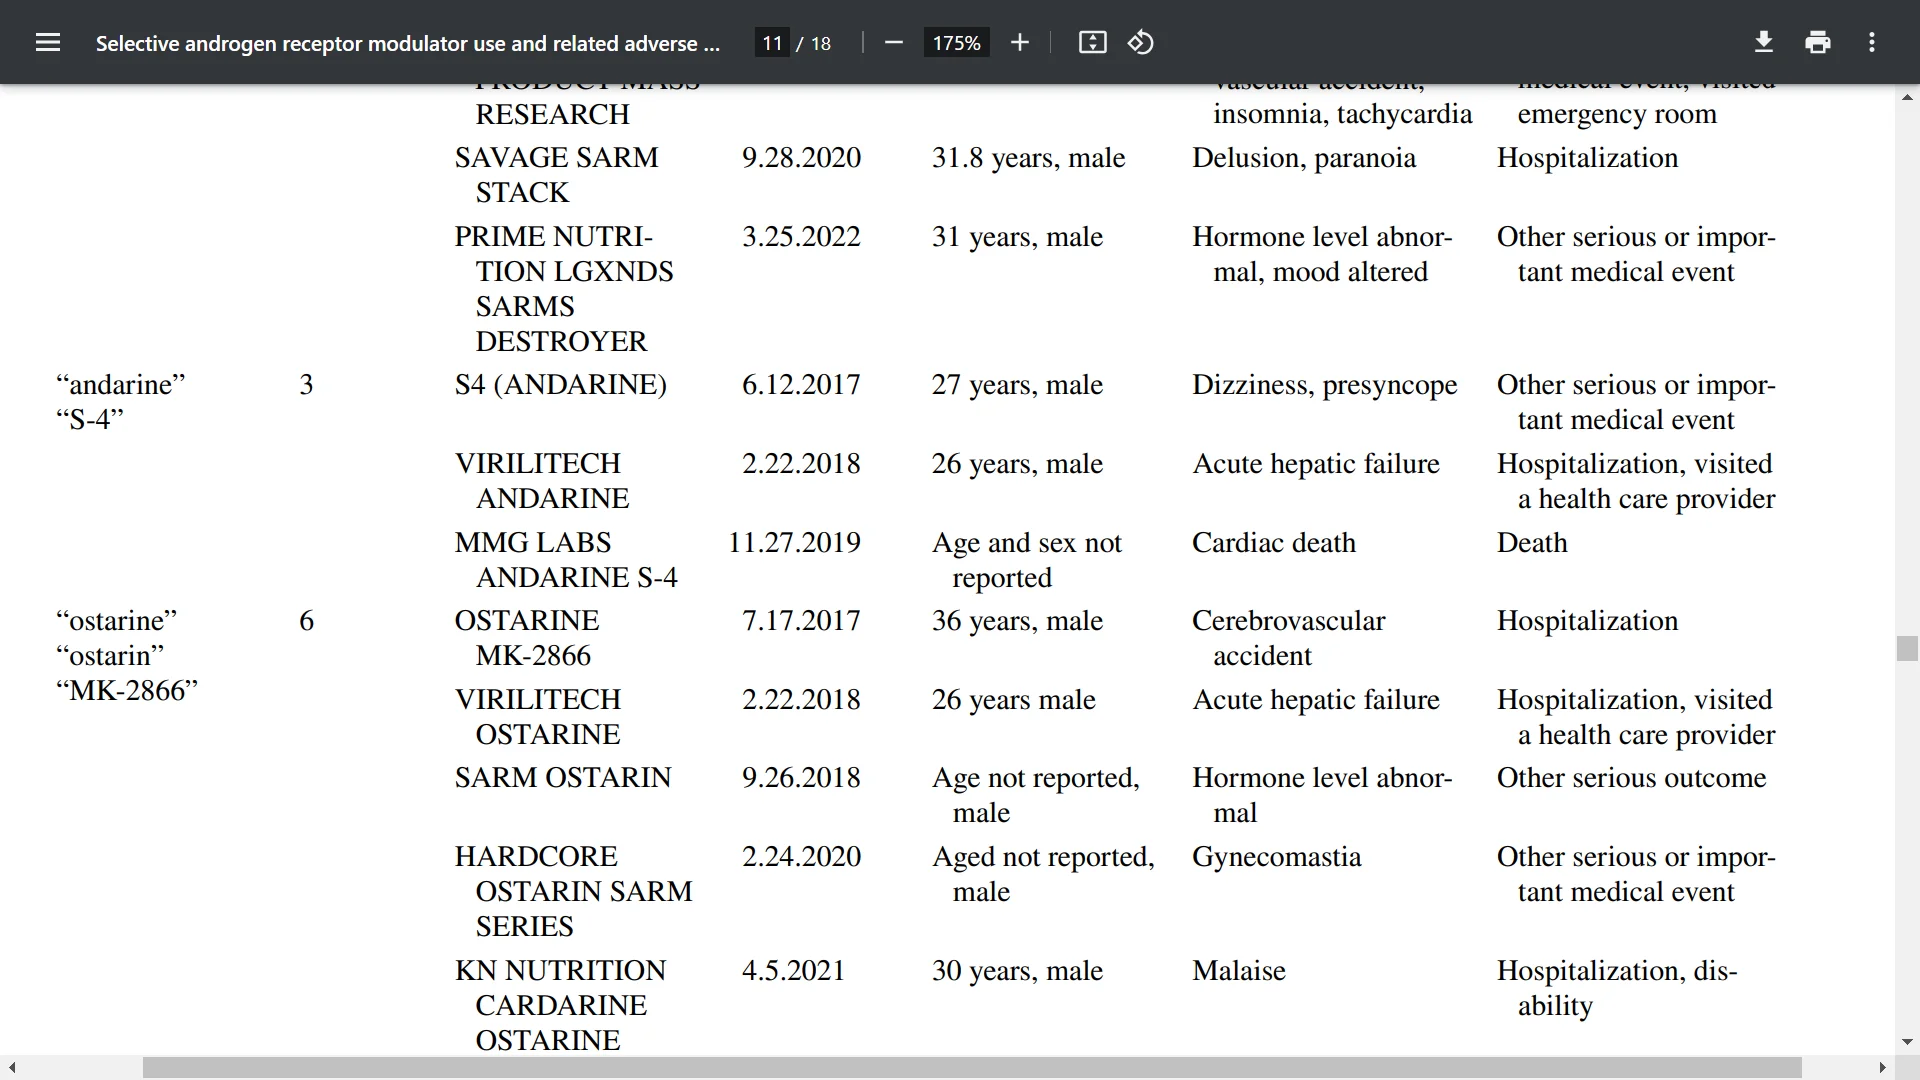Viewport: 1920px width, 1080px height.
Task: Click the text "Gynecomastia"
Action: [1277, 857]
